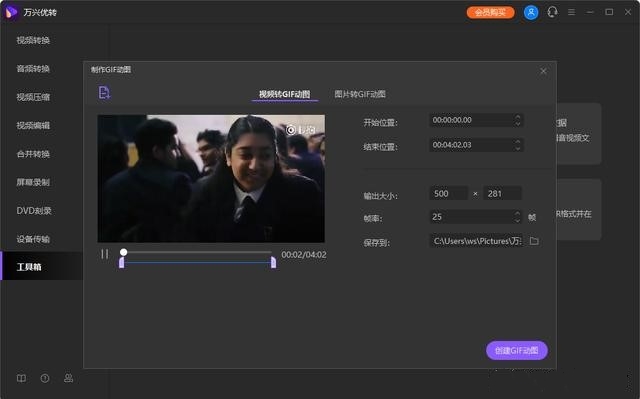Close the 制作GIF动图 dialog
Image resolution: width=640 pixels, height=399 pixels.
(x=543, y=71)
